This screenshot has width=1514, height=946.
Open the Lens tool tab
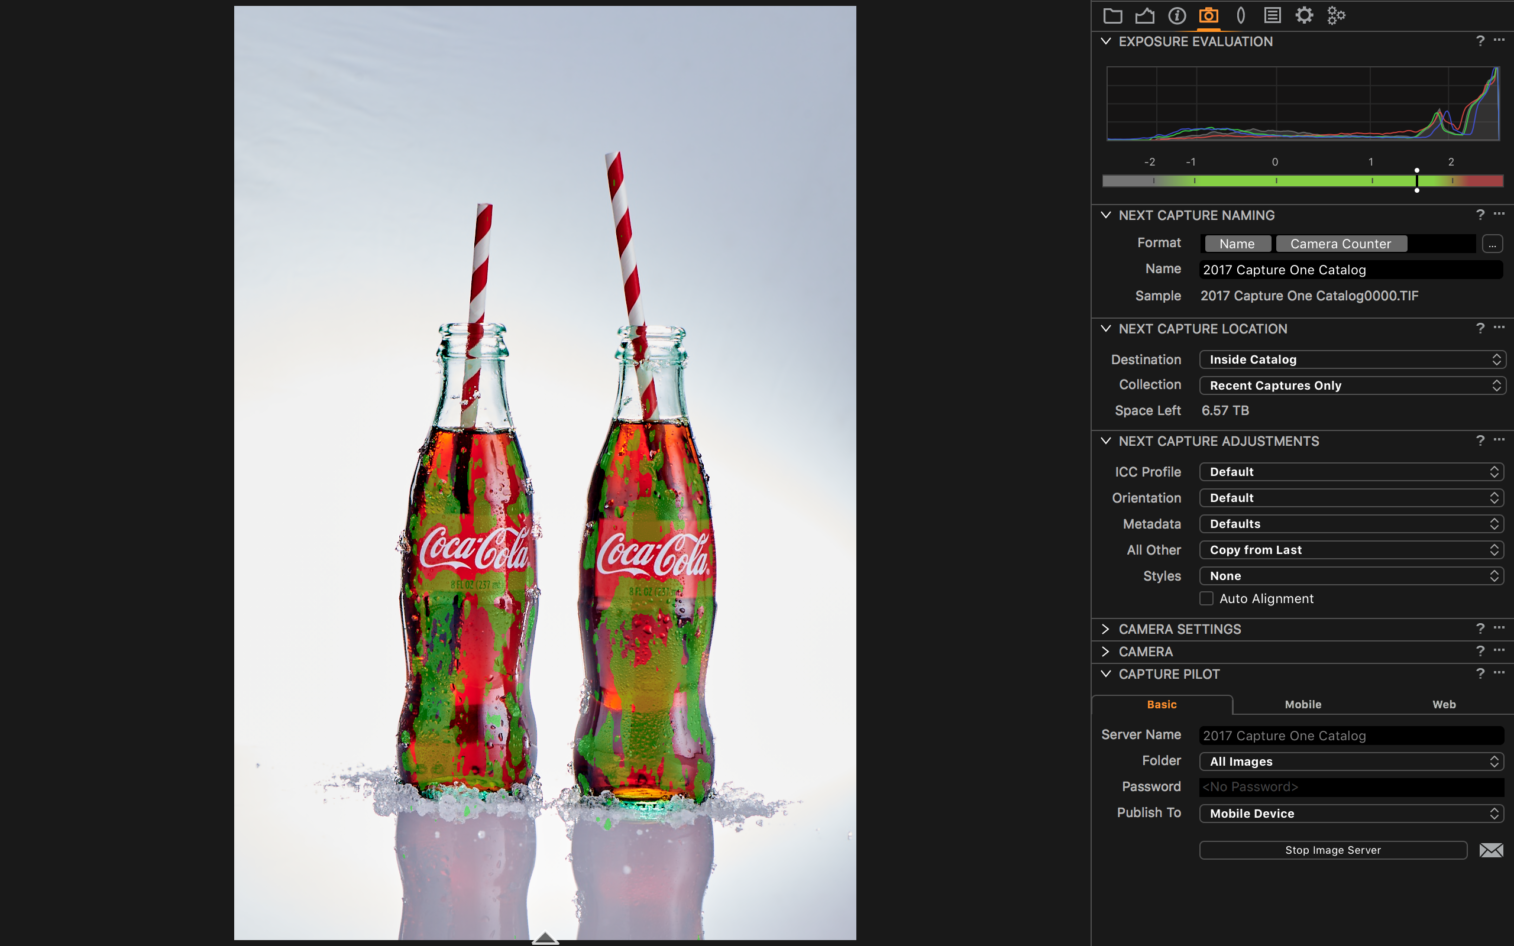[1240, 15]
